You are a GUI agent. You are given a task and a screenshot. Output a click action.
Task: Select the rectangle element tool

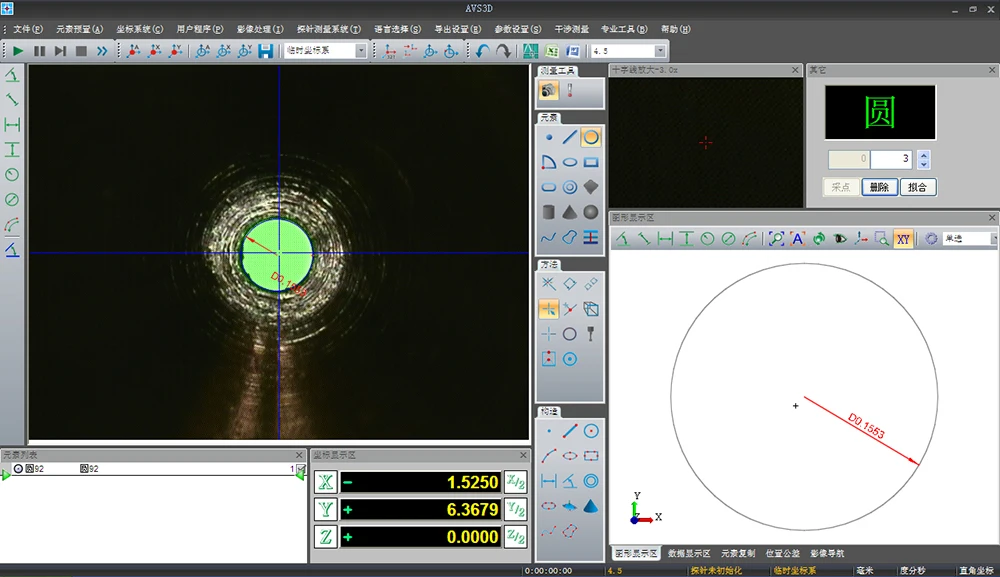tap(591, 162)
